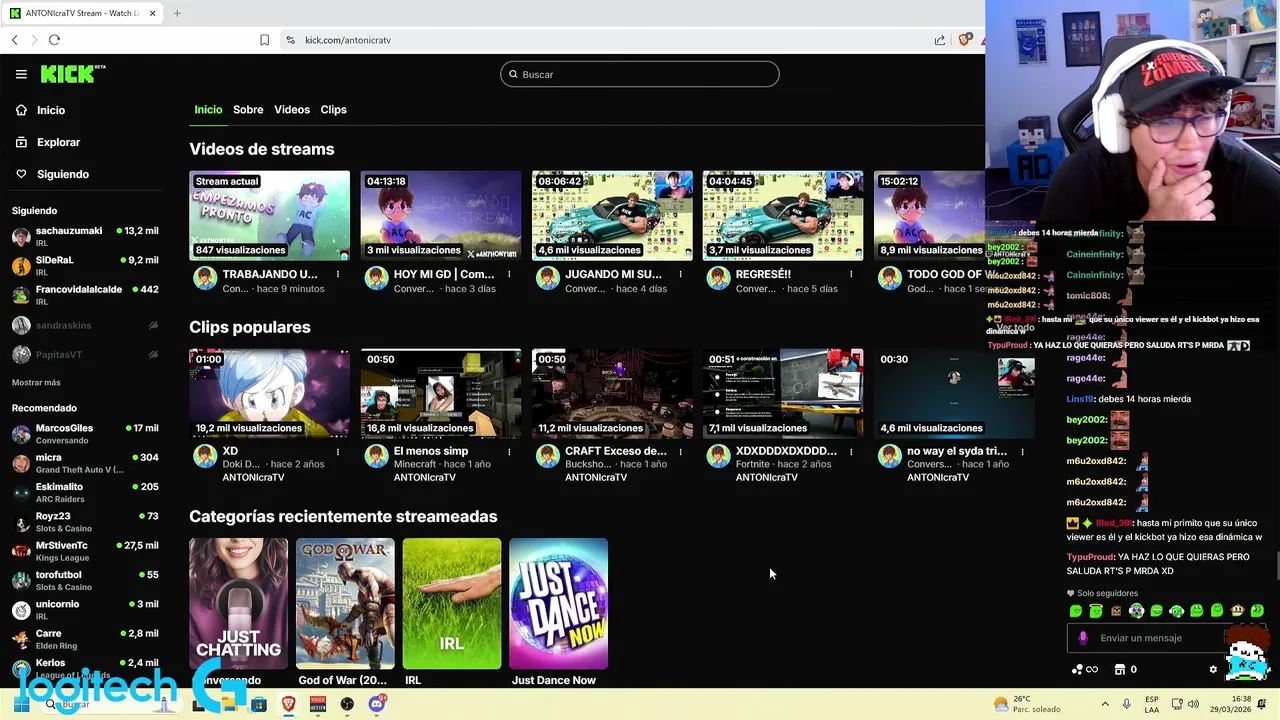
Task: Open the hamburger sidebar menu
Action: [21, 74]
